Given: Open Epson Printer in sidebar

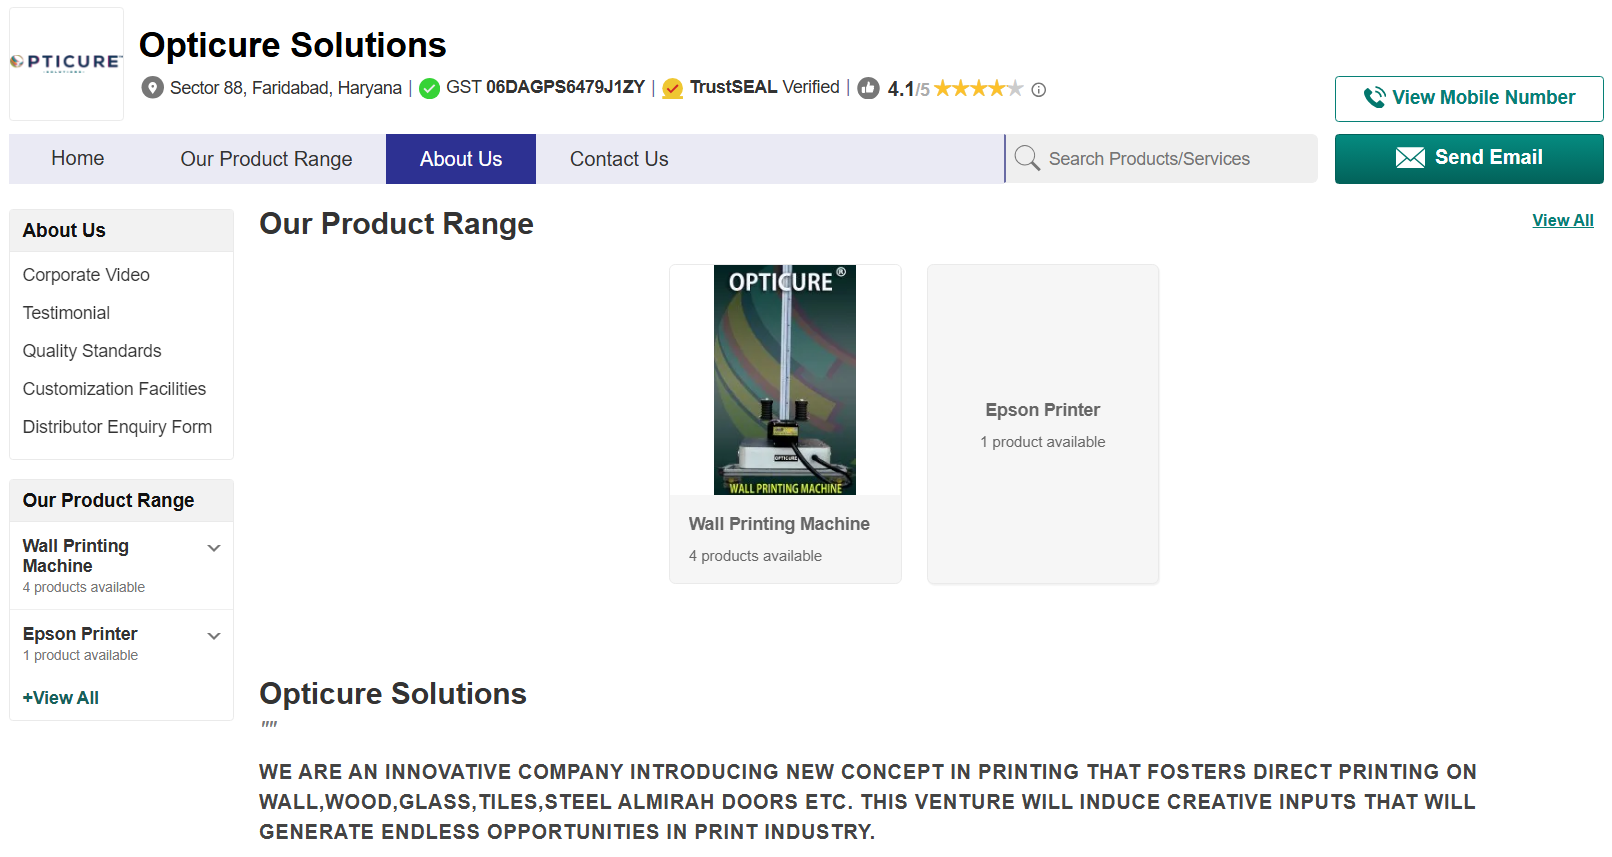Looking at the screenshot, I should [80, 634].
